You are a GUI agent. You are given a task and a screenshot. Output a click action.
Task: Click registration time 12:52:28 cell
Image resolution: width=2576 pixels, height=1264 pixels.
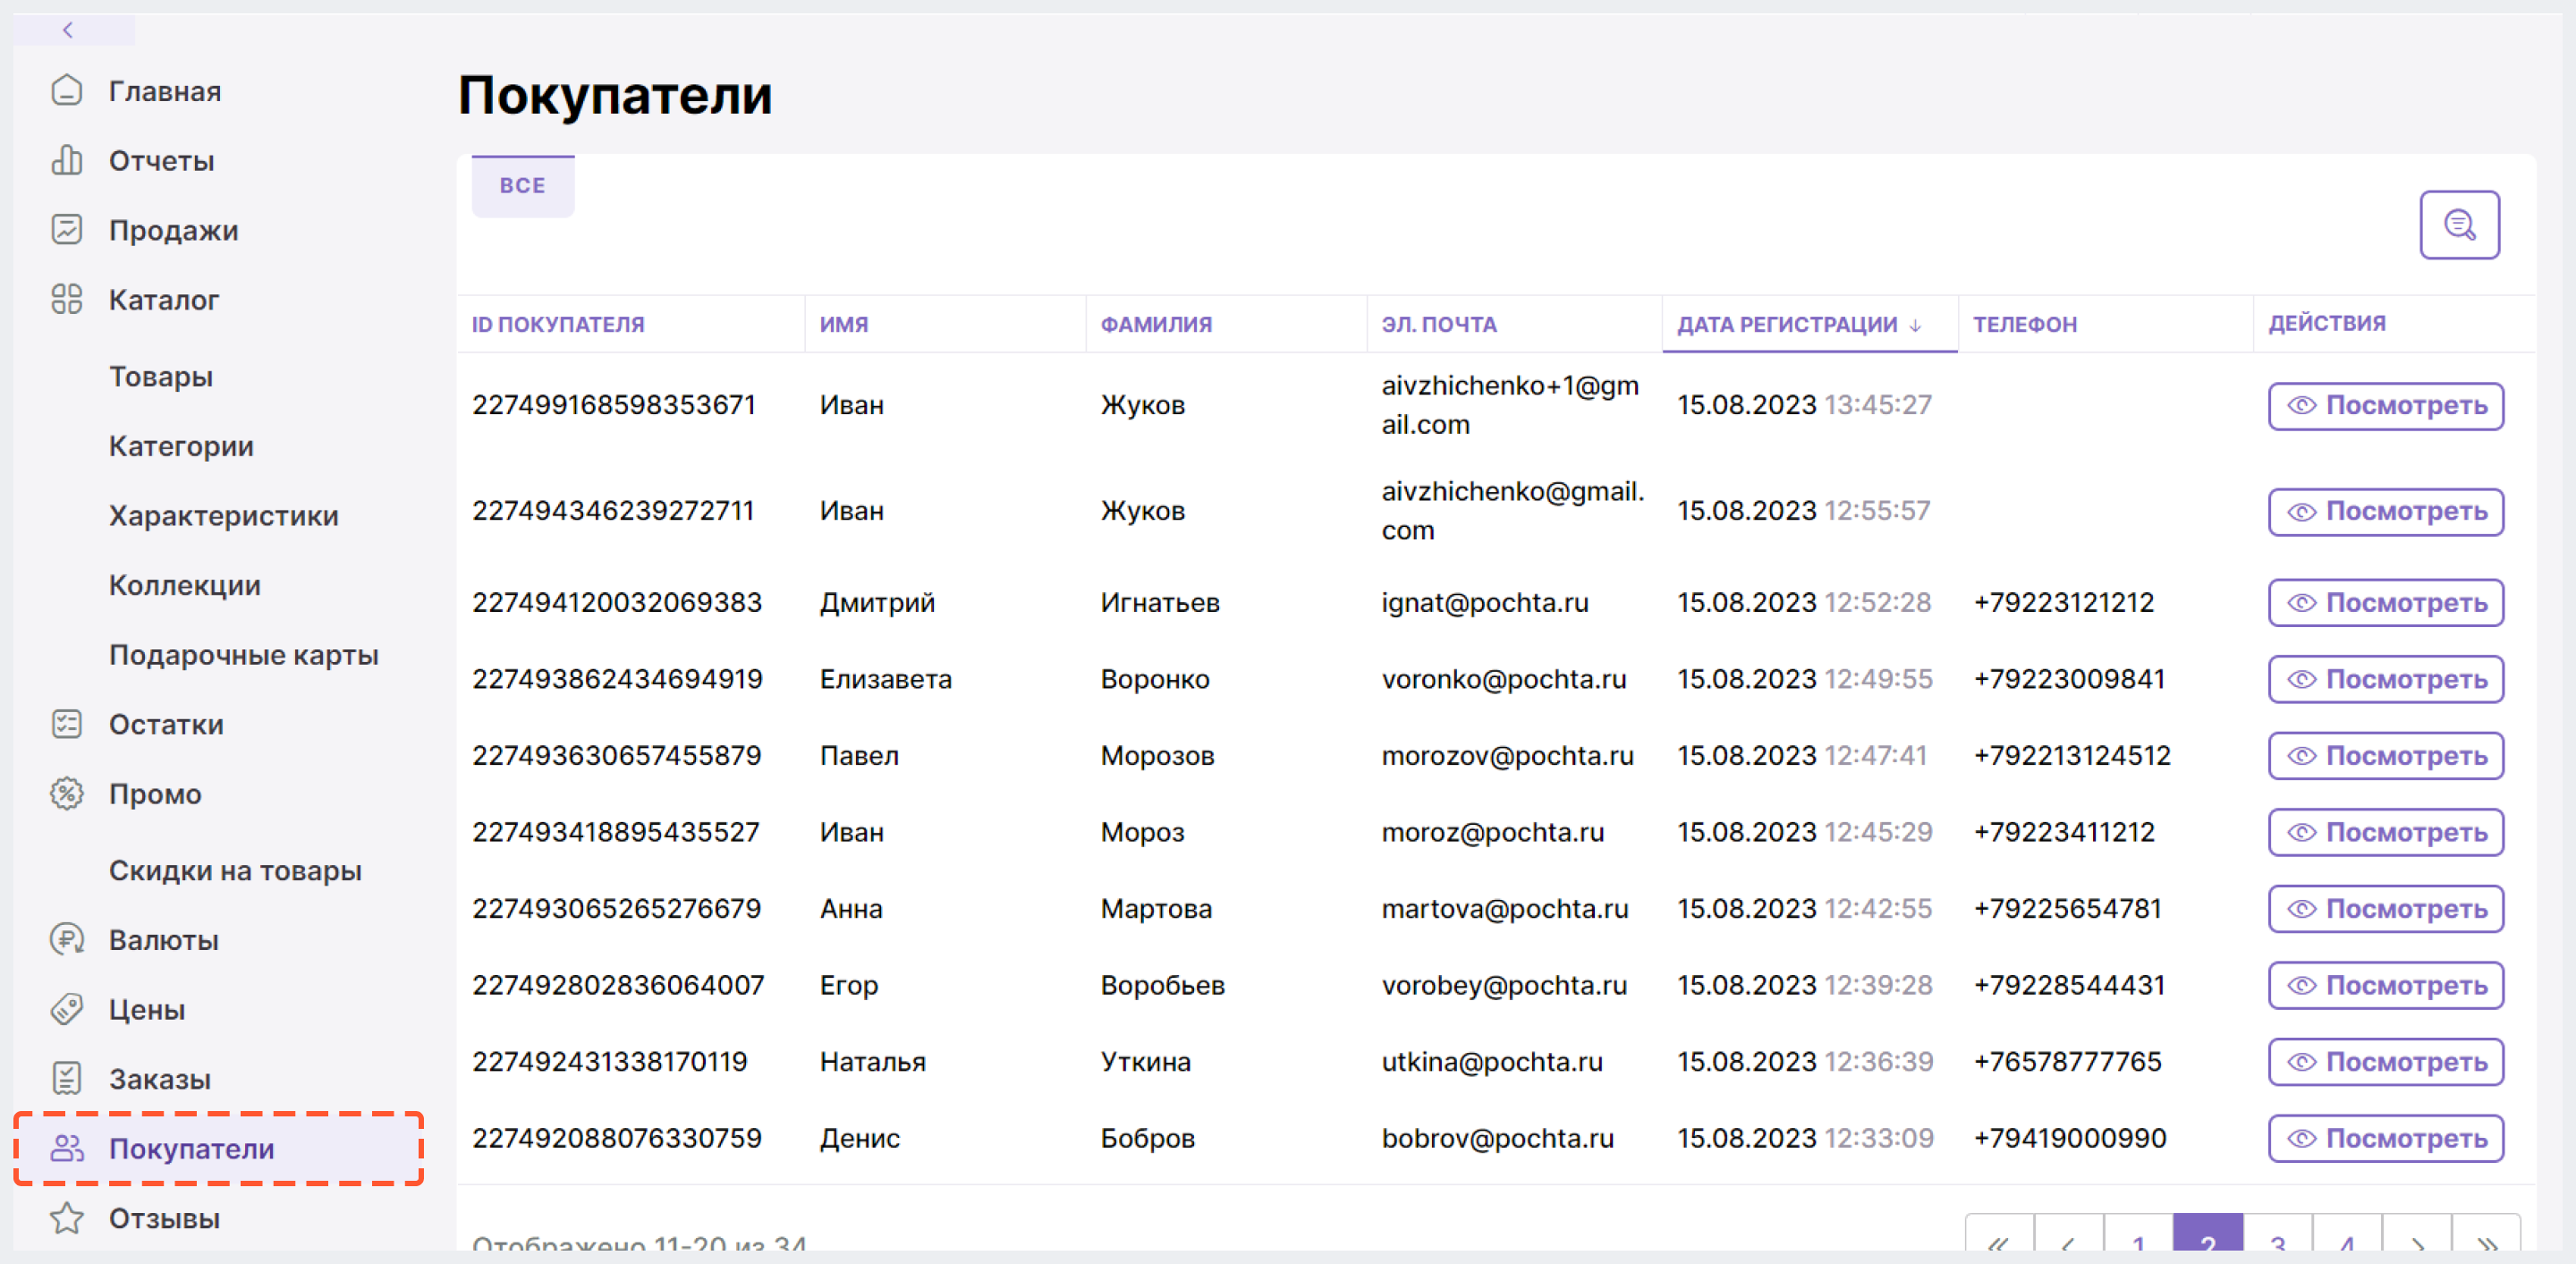(x=1878, y=603)
